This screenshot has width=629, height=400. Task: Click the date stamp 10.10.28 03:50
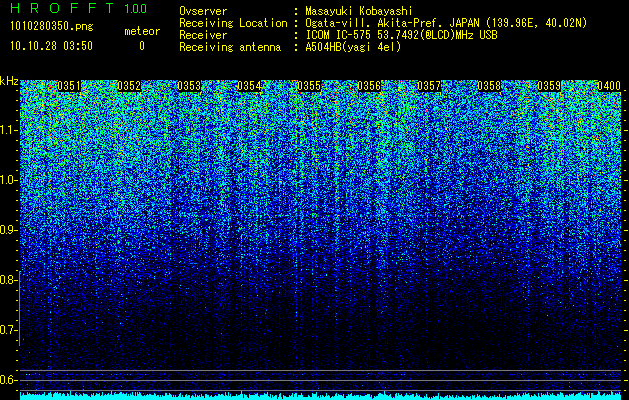coord(51,46)
